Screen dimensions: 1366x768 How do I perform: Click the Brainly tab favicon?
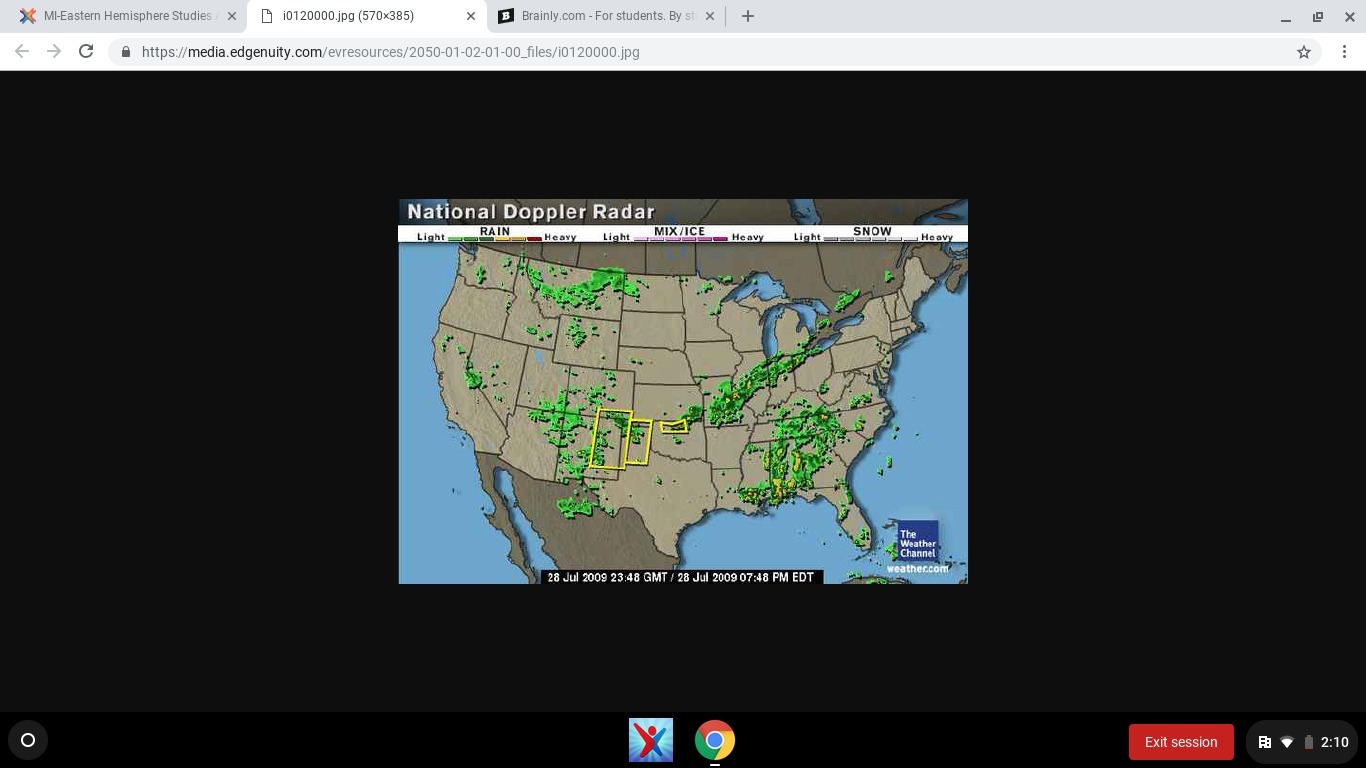coord(506,16)
